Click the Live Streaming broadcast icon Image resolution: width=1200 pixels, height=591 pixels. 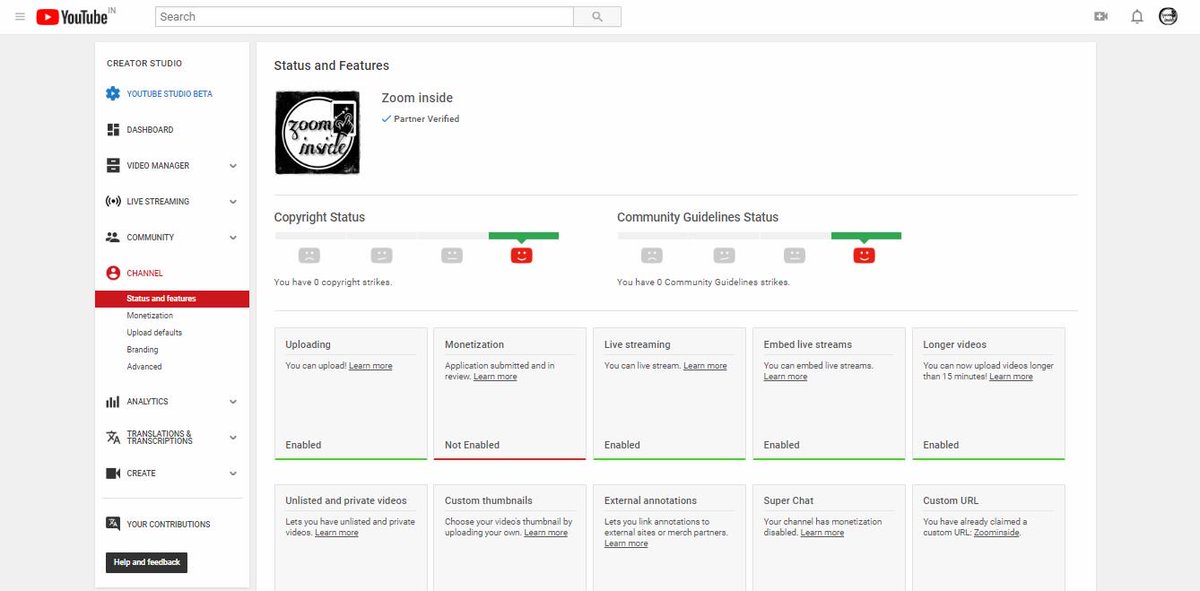pyautogui.click(x=113, y=202)
